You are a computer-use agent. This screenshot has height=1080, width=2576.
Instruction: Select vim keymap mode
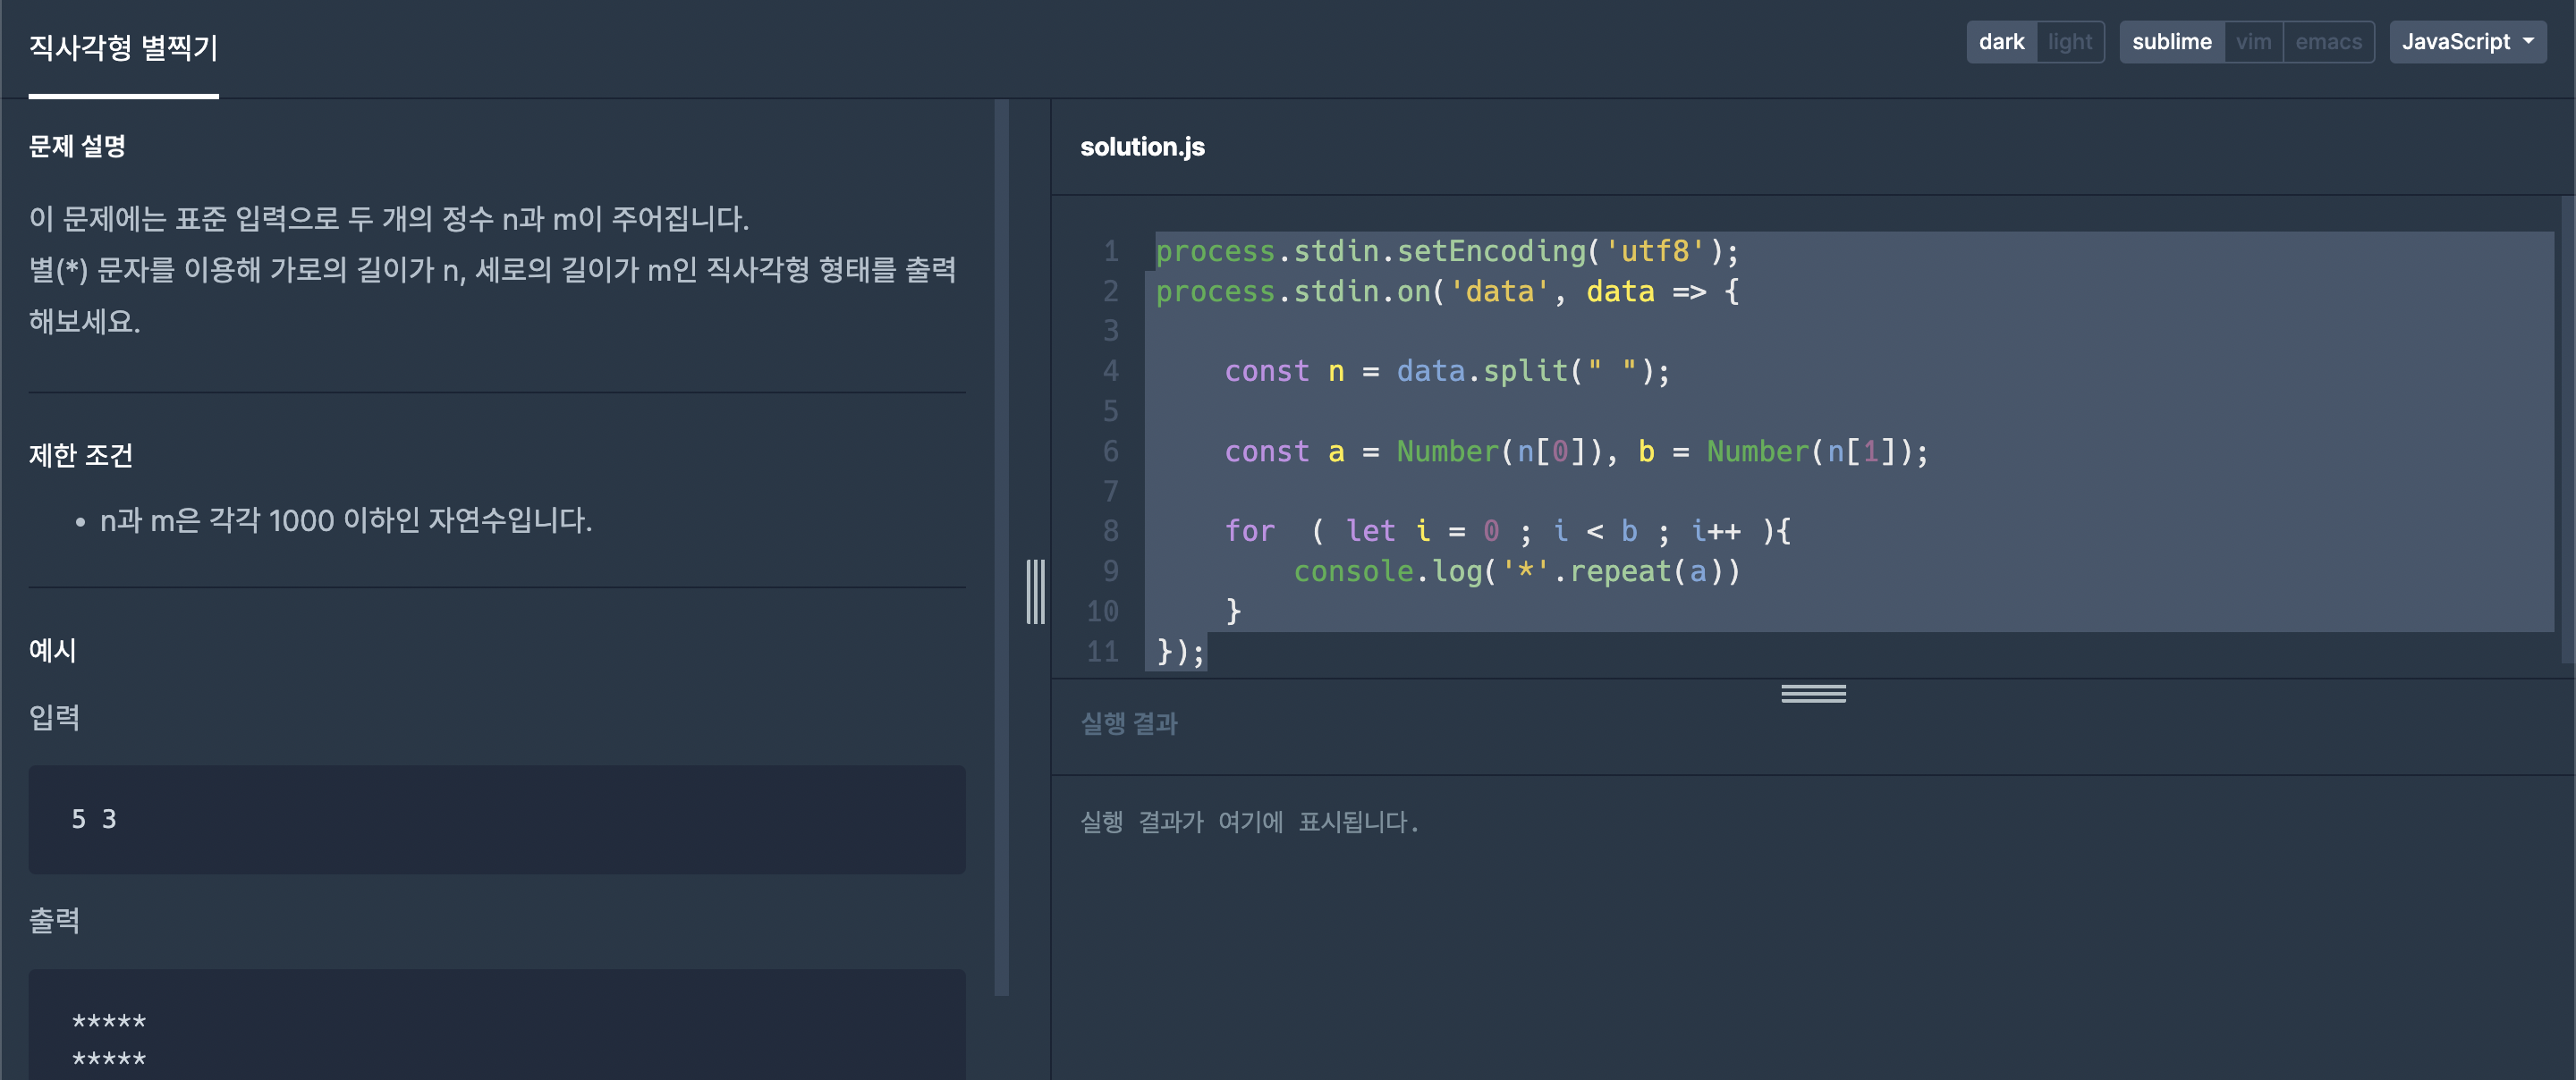point(2253,42)
